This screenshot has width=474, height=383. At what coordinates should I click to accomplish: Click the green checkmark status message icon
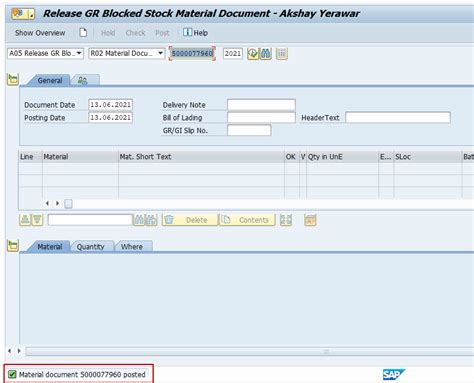[x=12, y=374]
